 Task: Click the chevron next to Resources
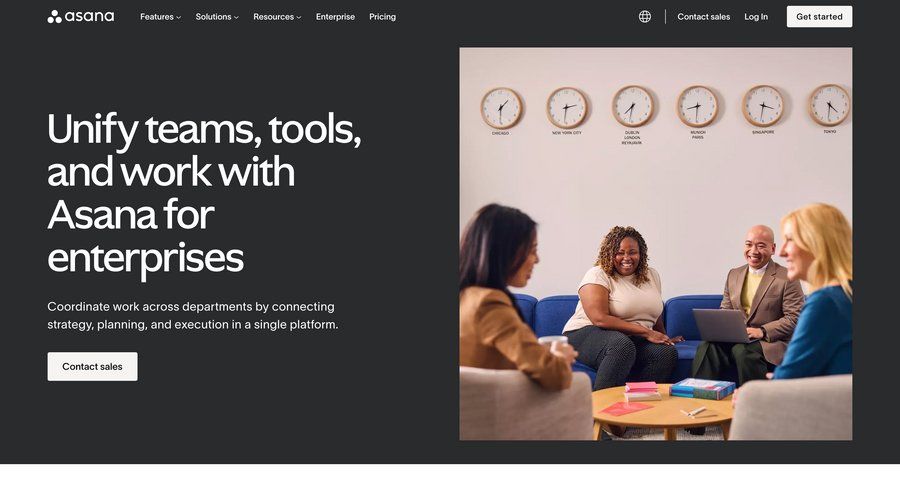tap(299, 17)
